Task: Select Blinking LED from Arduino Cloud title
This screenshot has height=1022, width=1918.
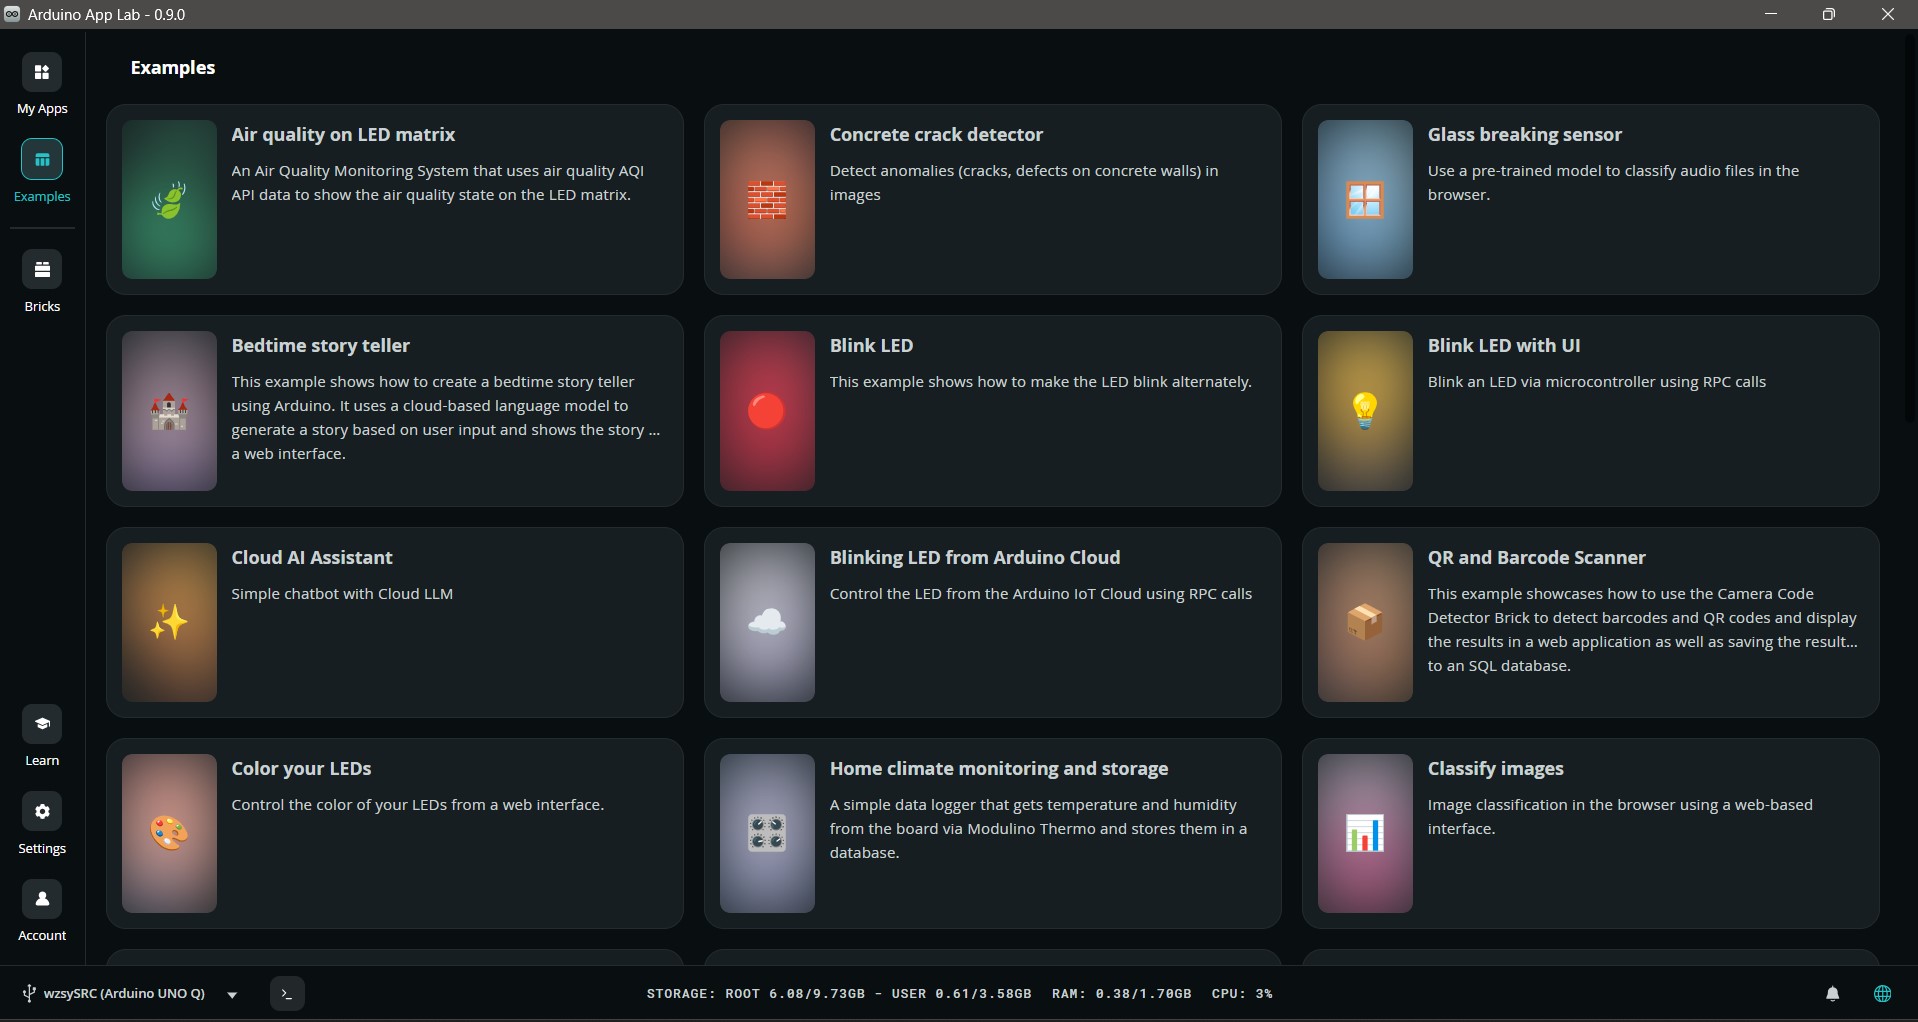Action: tap(975, 558)
